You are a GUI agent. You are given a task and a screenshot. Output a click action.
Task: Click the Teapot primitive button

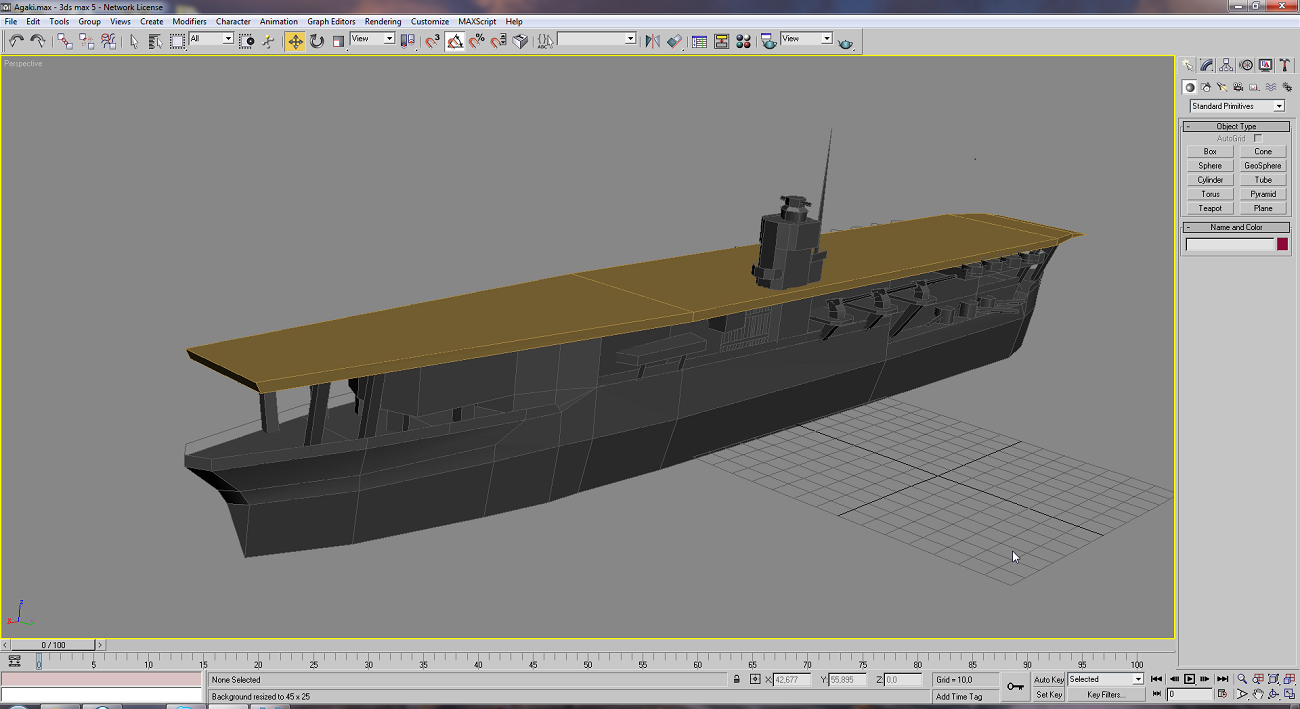tap(1210, 208)
